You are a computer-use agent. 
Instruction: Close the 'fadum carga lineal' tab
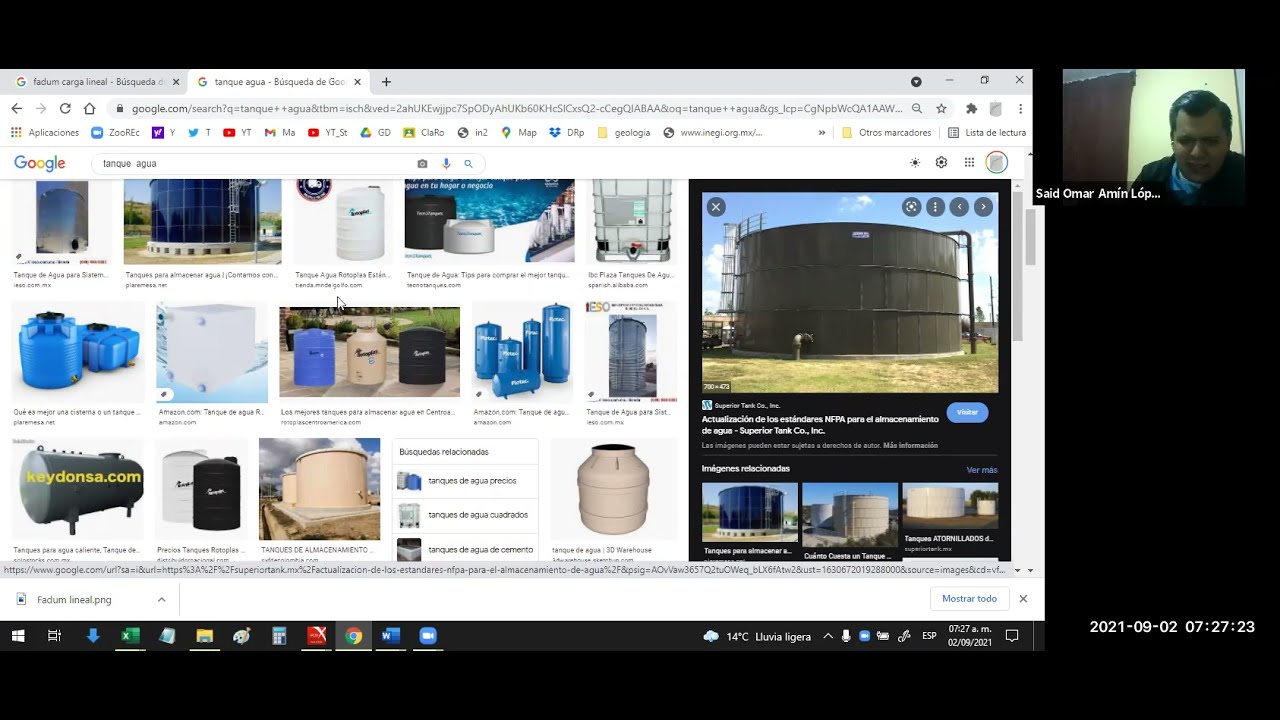pos(176,82)
